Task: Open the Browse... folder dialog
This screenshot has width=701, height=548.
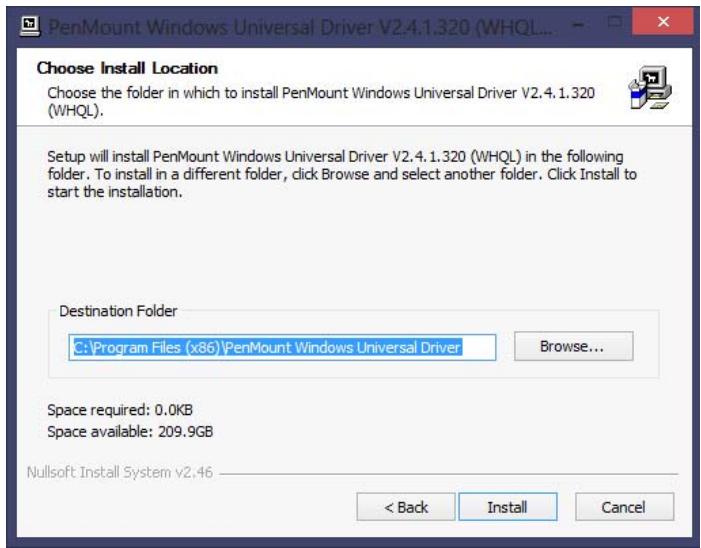Action: pos(574,346)
